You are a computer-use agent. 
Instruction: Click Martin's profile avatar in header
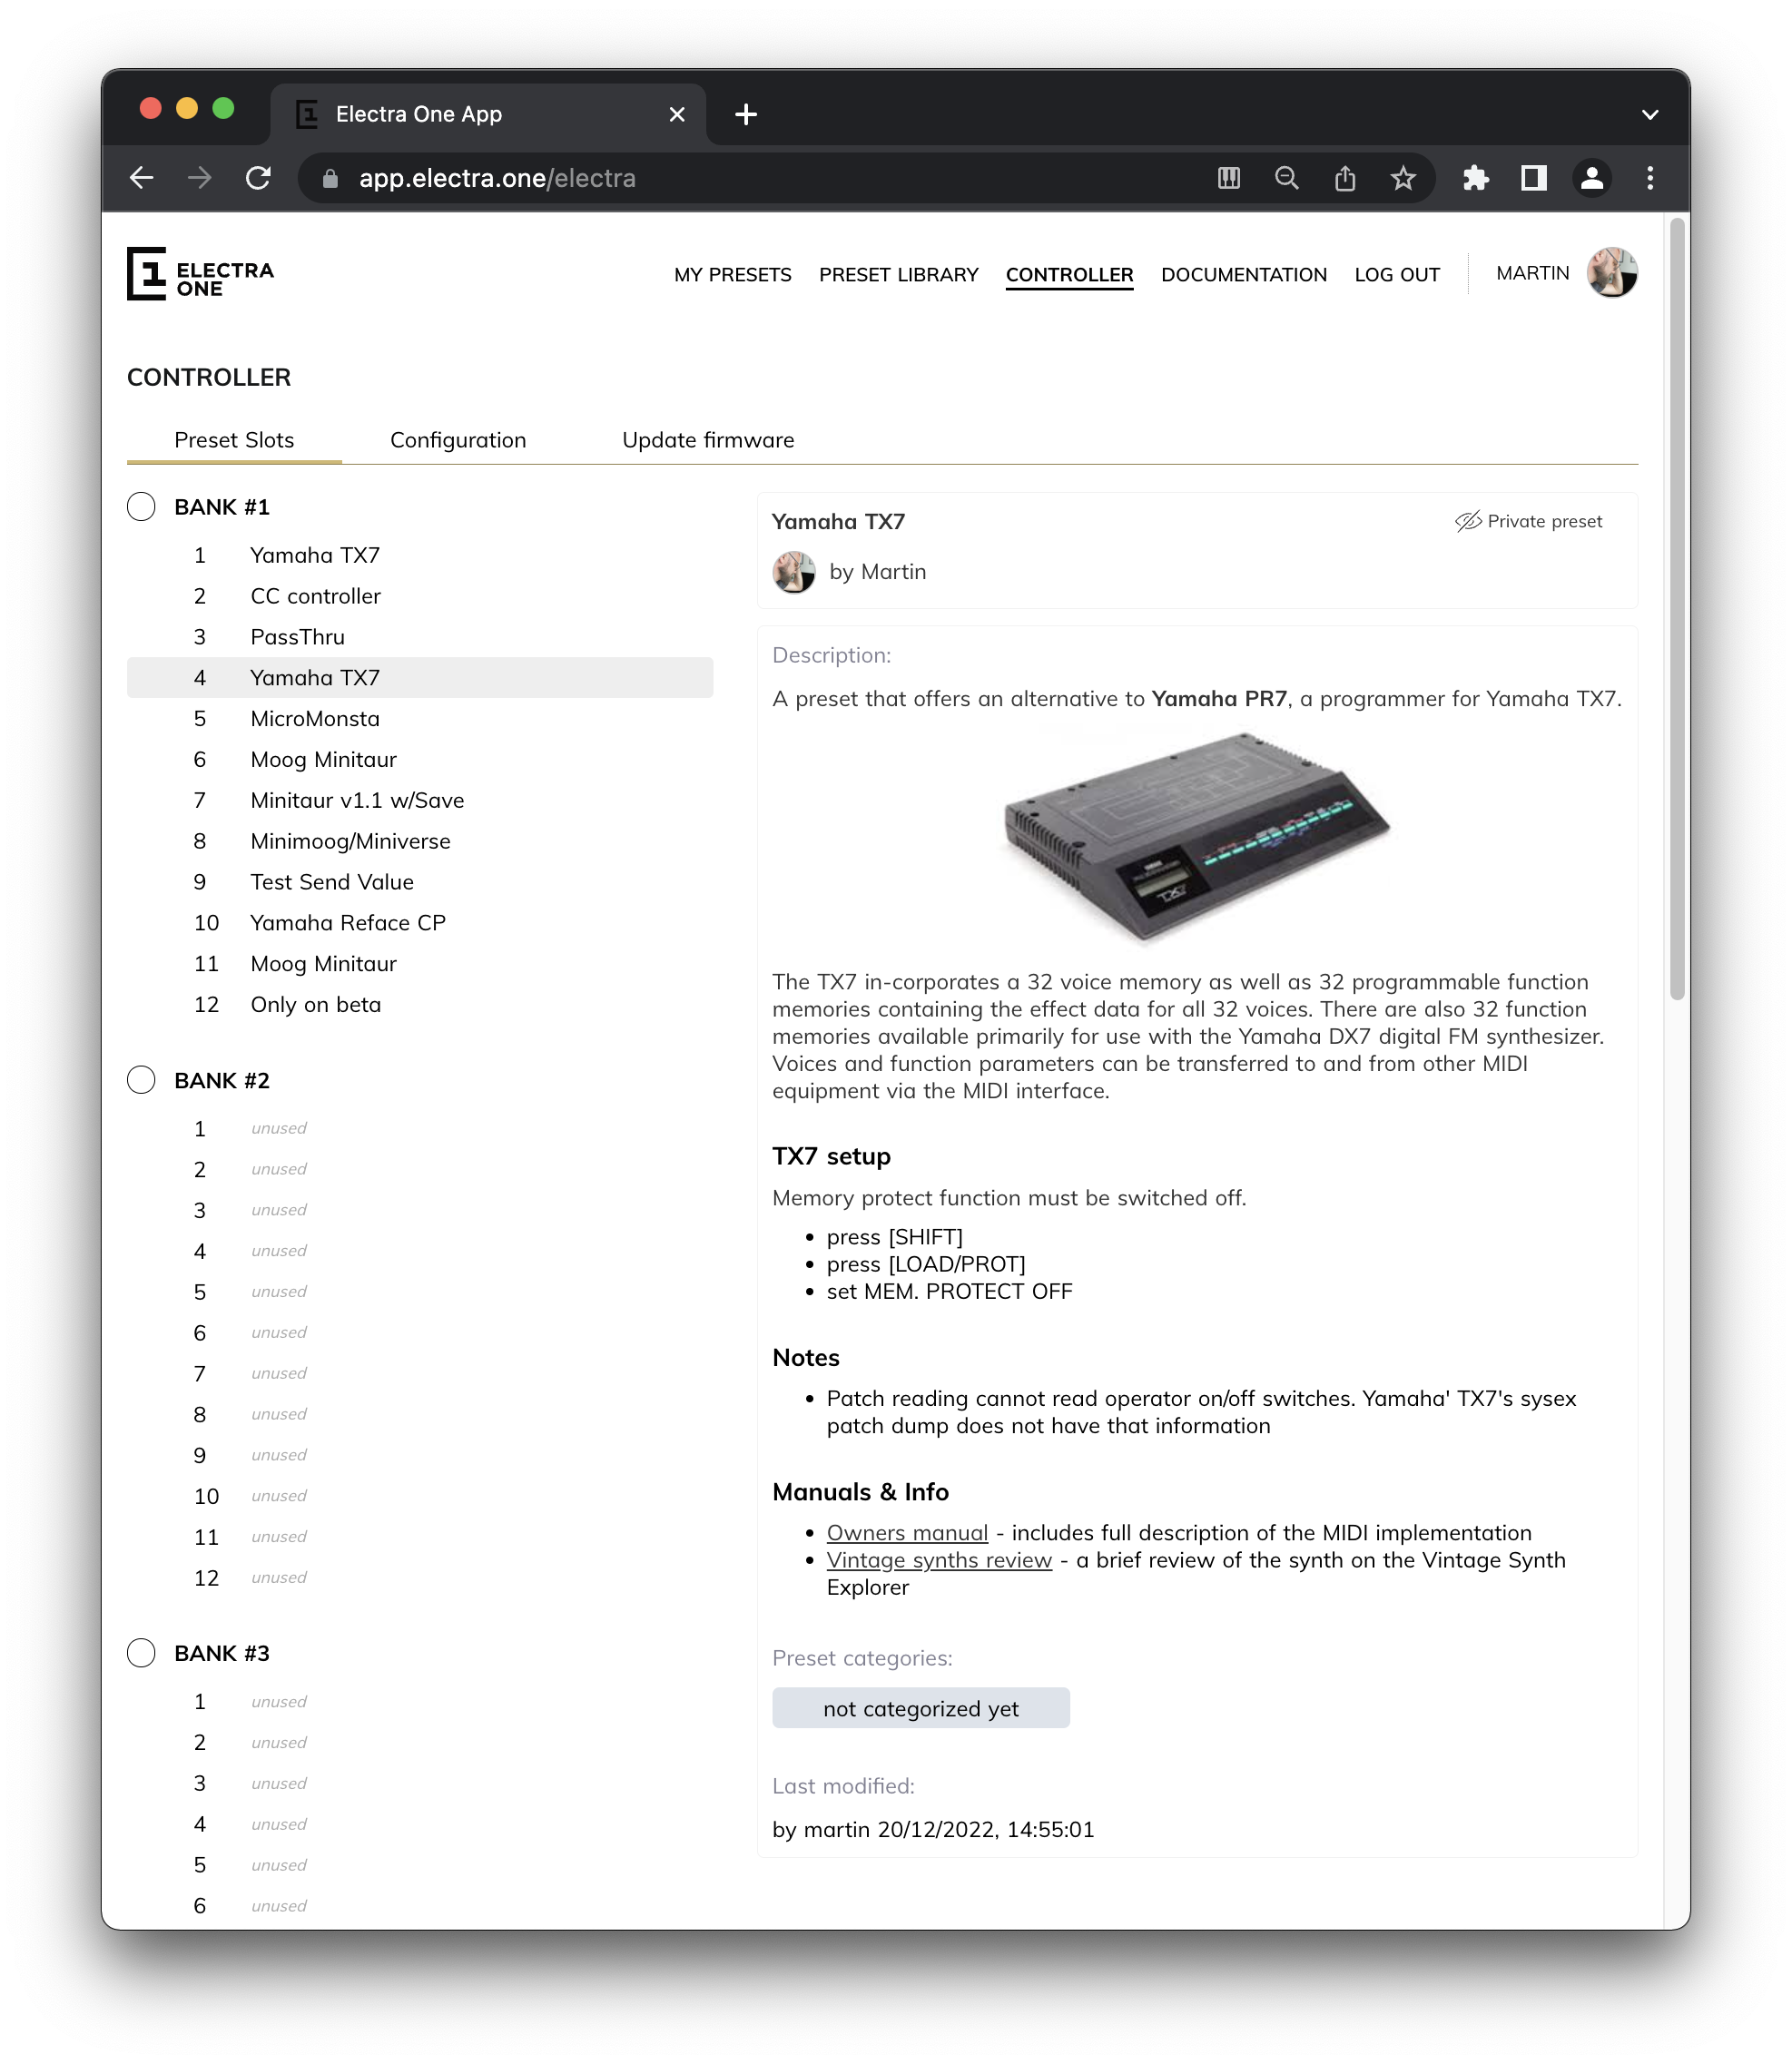[1611, 273]
